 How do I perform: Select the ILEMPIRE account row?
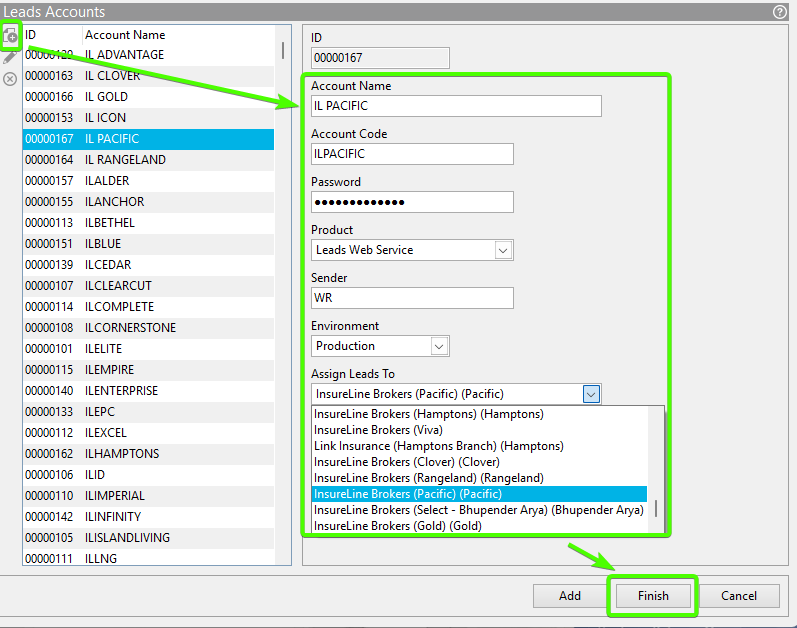tap(148, 370)
